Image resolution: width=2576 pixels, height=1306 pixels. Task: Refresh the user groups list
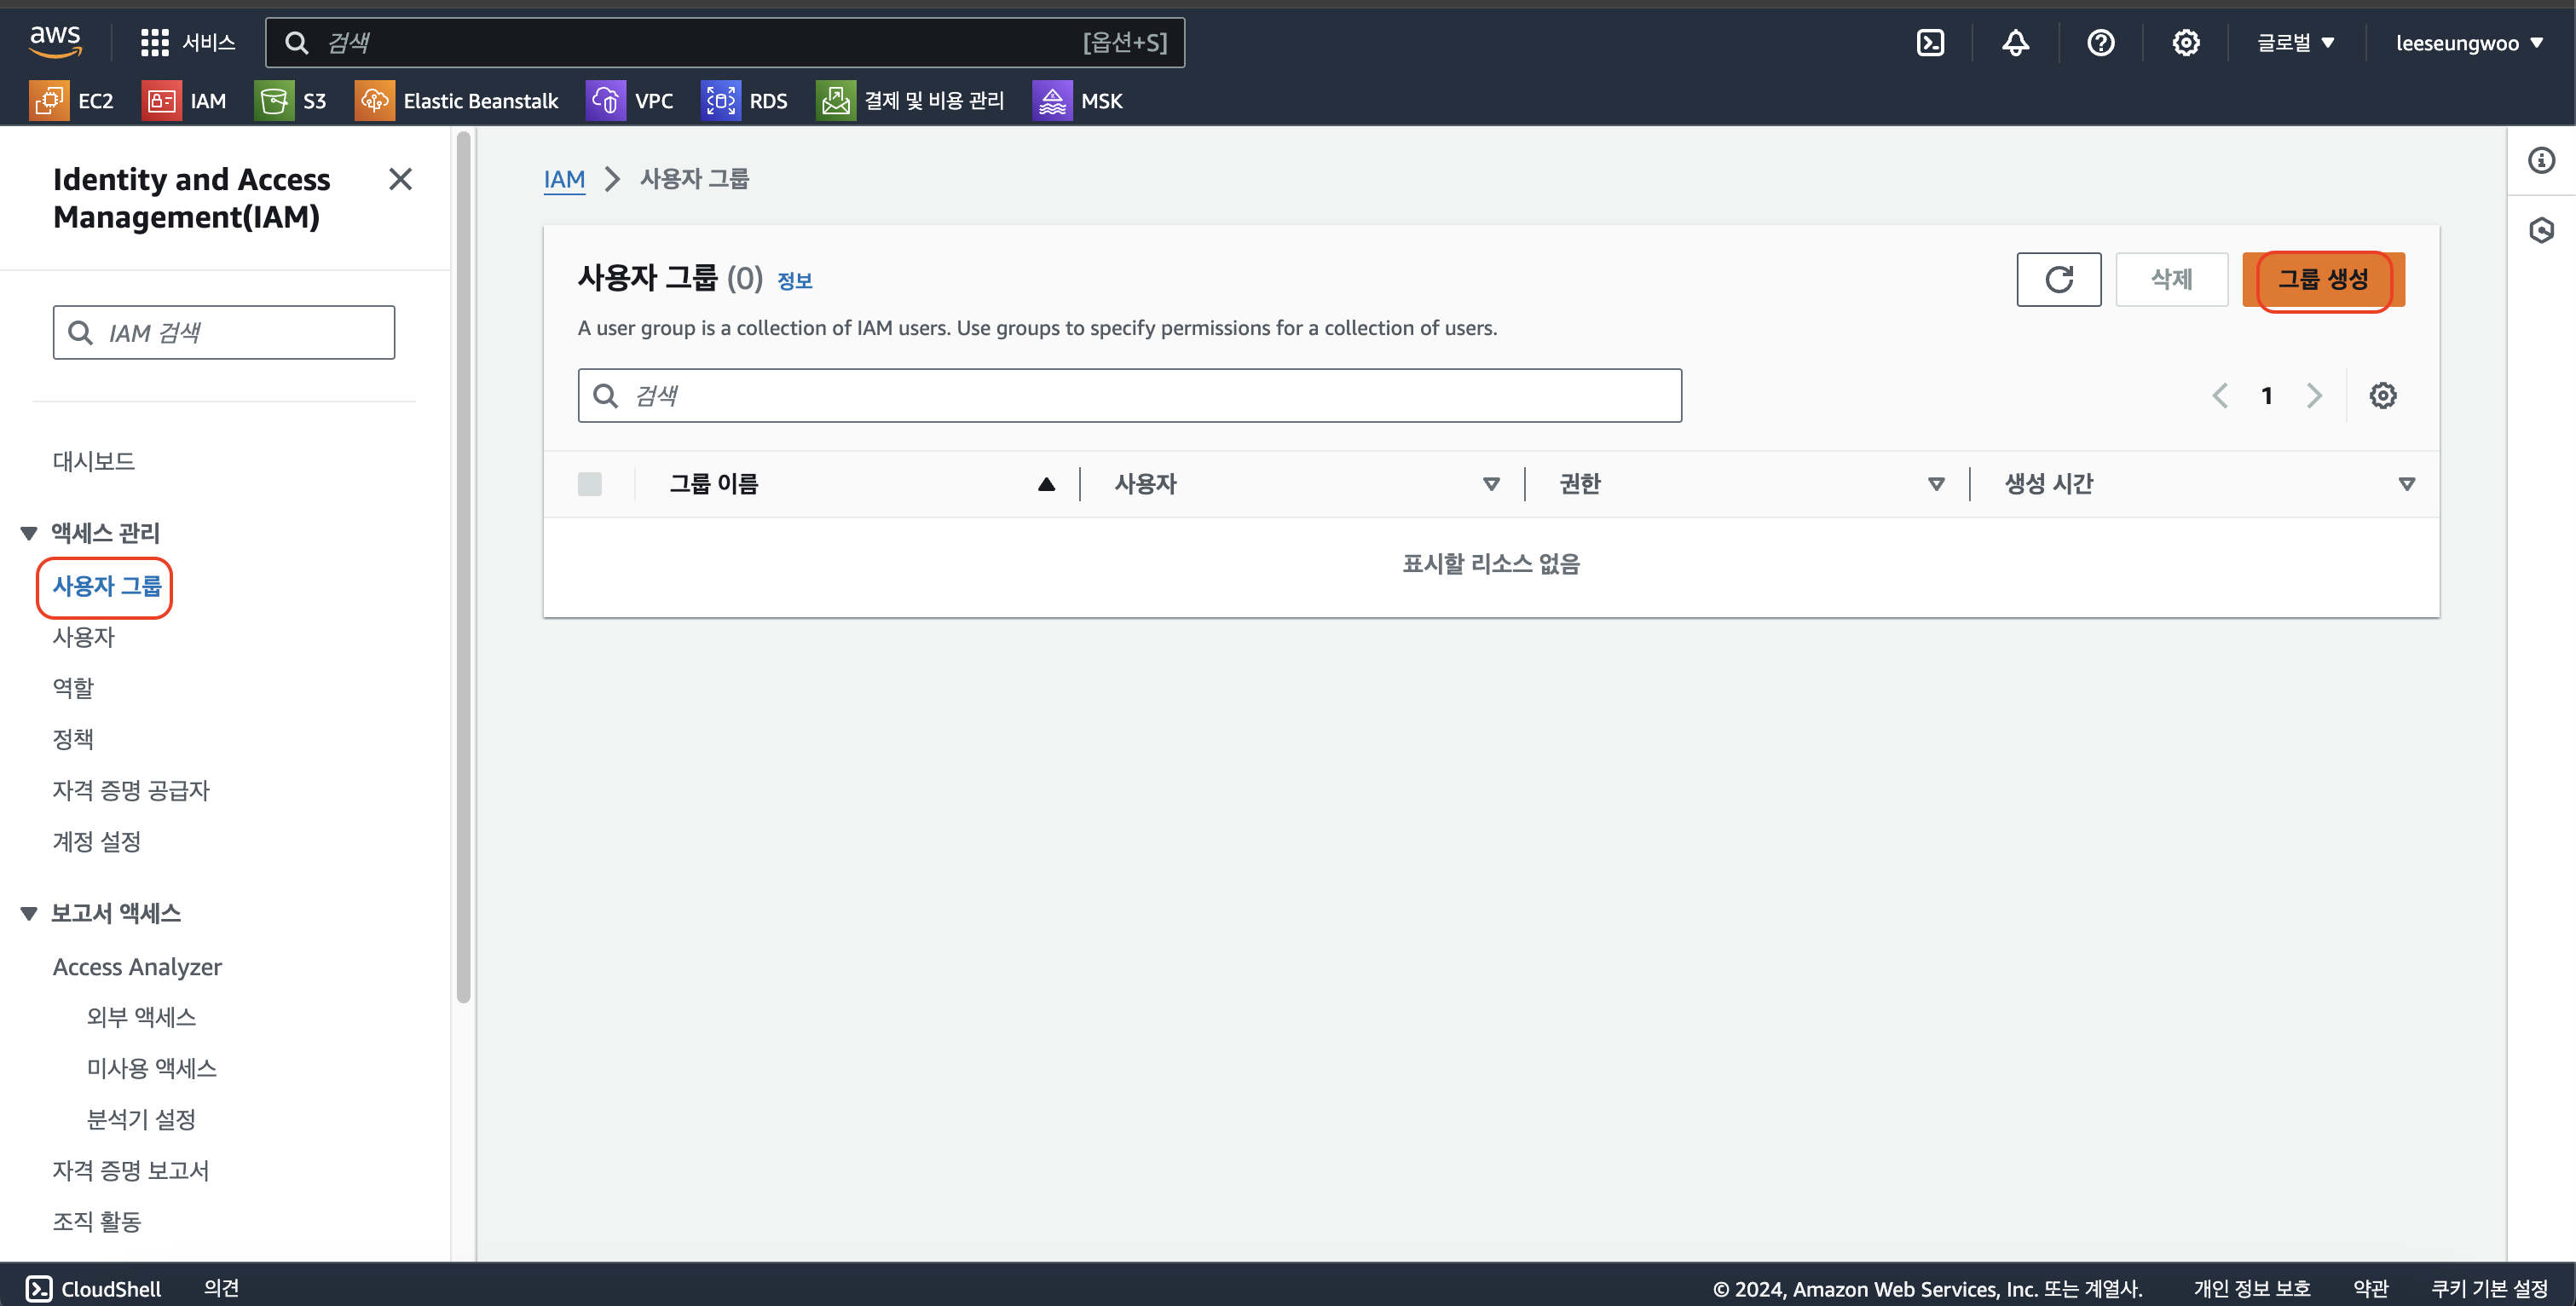pyautogui.click(x=2058, y=279)
